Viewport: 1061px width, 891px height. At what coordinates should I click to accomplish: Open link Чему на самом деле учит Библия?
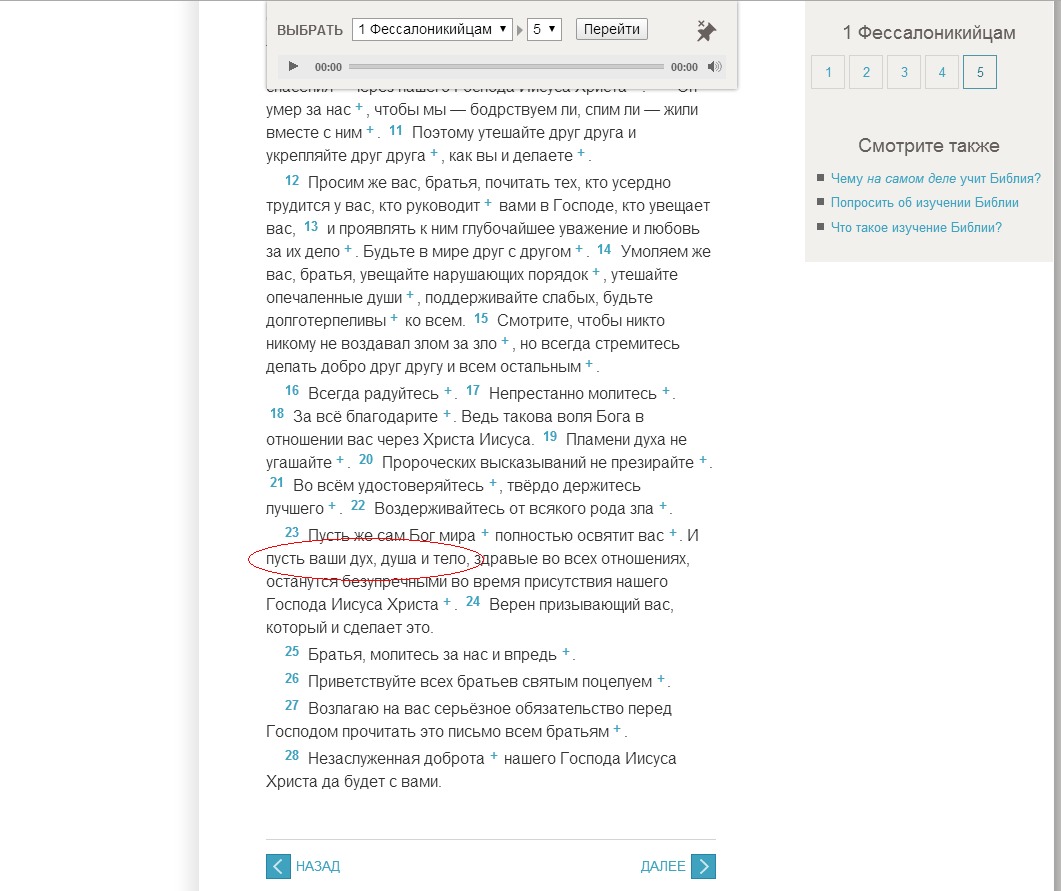pyautogui.click(x=935, y=179)
